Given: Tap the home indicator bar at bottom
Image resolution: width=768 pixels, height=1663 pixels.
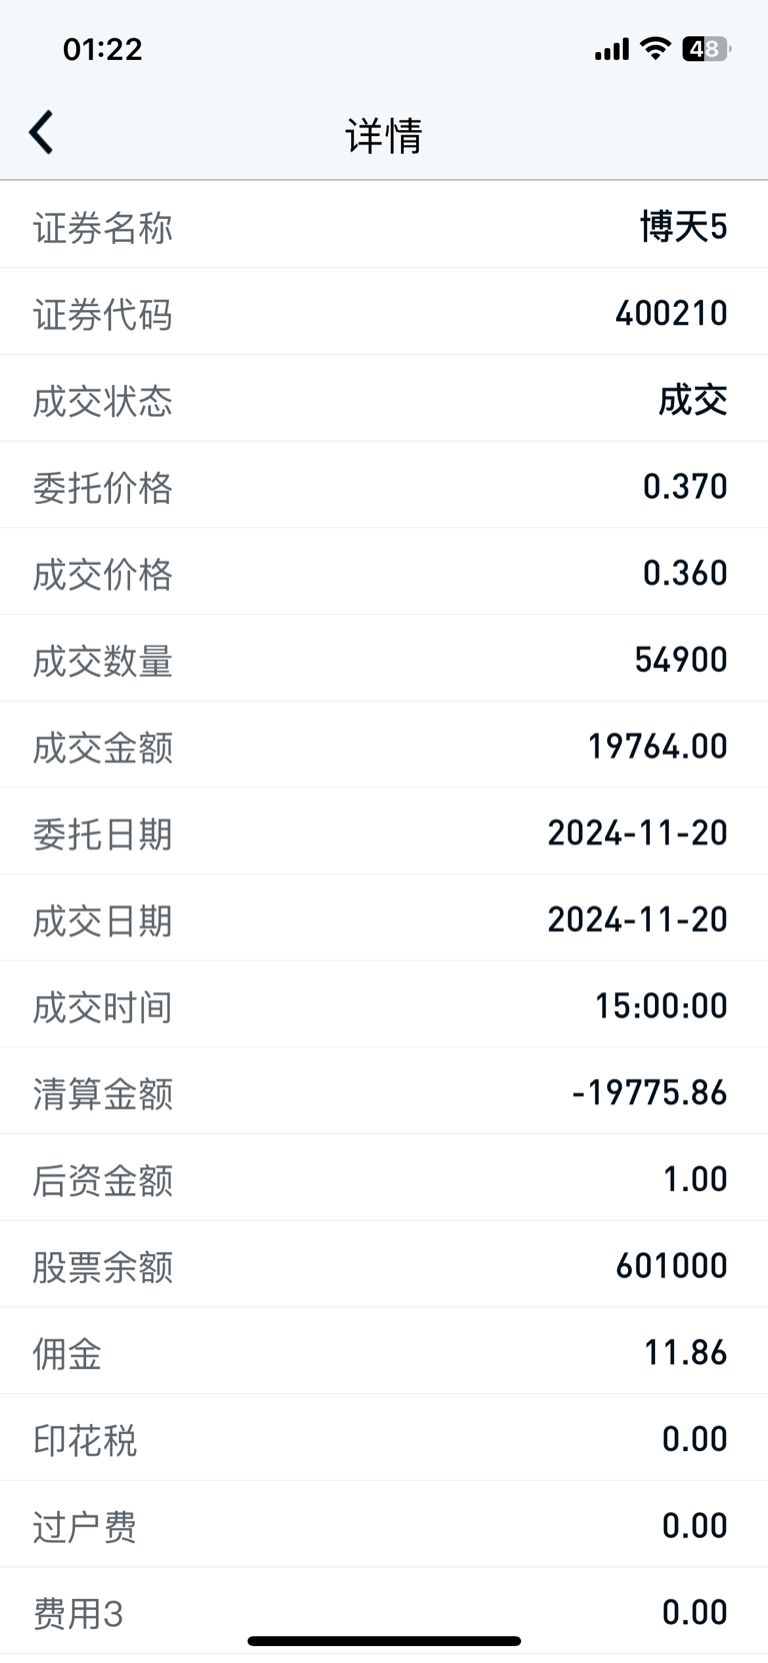Looking at the screenshot, I should tap(384, 1640).
